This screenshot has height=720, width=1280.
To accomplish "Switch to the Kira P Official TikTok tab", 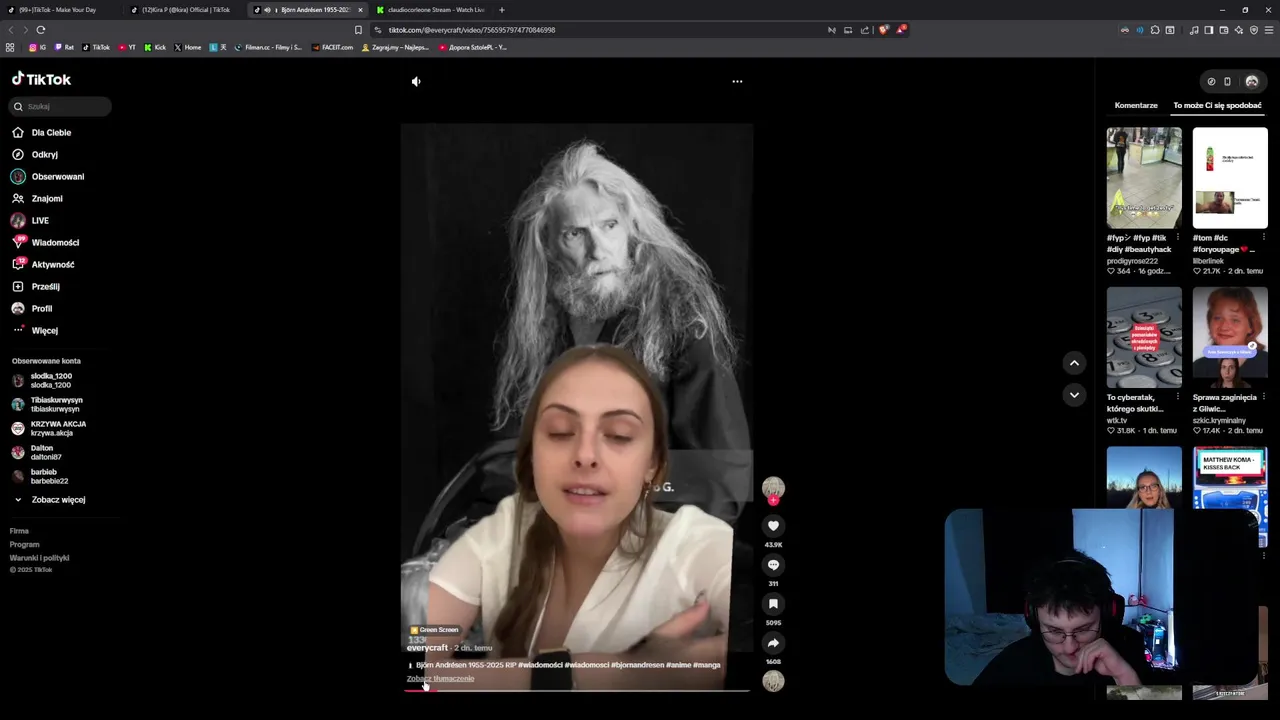I will [x=185, y=10].
